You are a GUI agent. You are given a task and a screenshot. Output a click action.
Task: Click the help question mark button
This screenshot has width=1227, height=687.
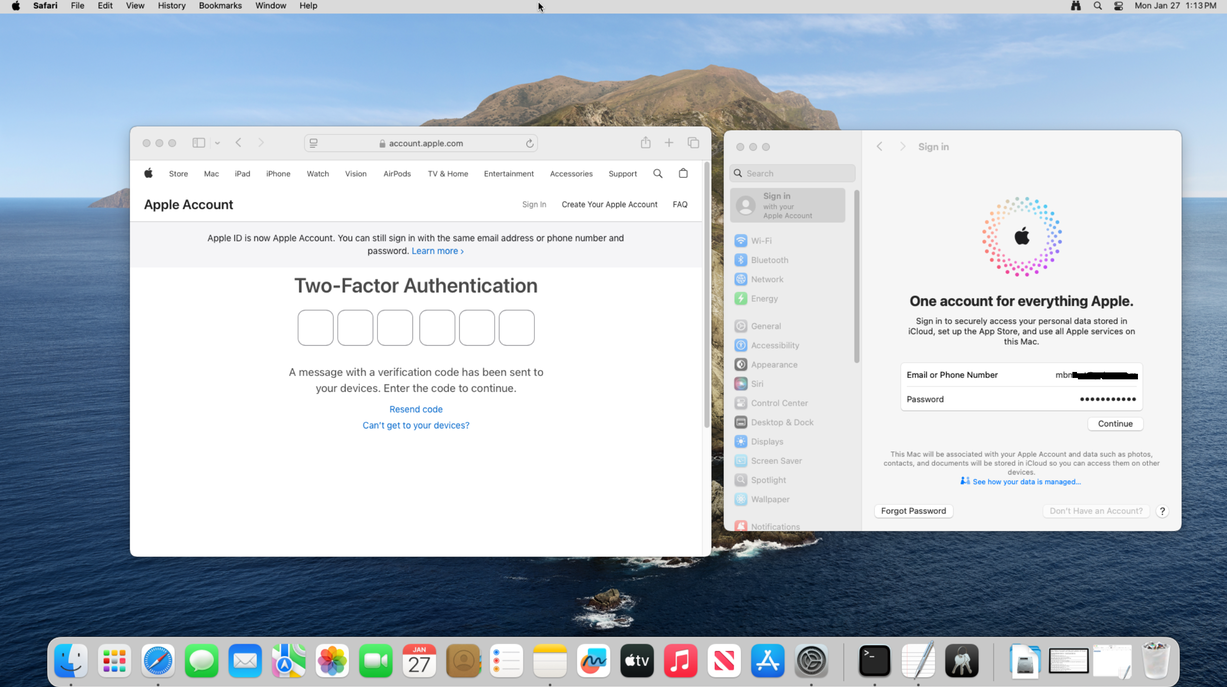(x=1162, y=511)
